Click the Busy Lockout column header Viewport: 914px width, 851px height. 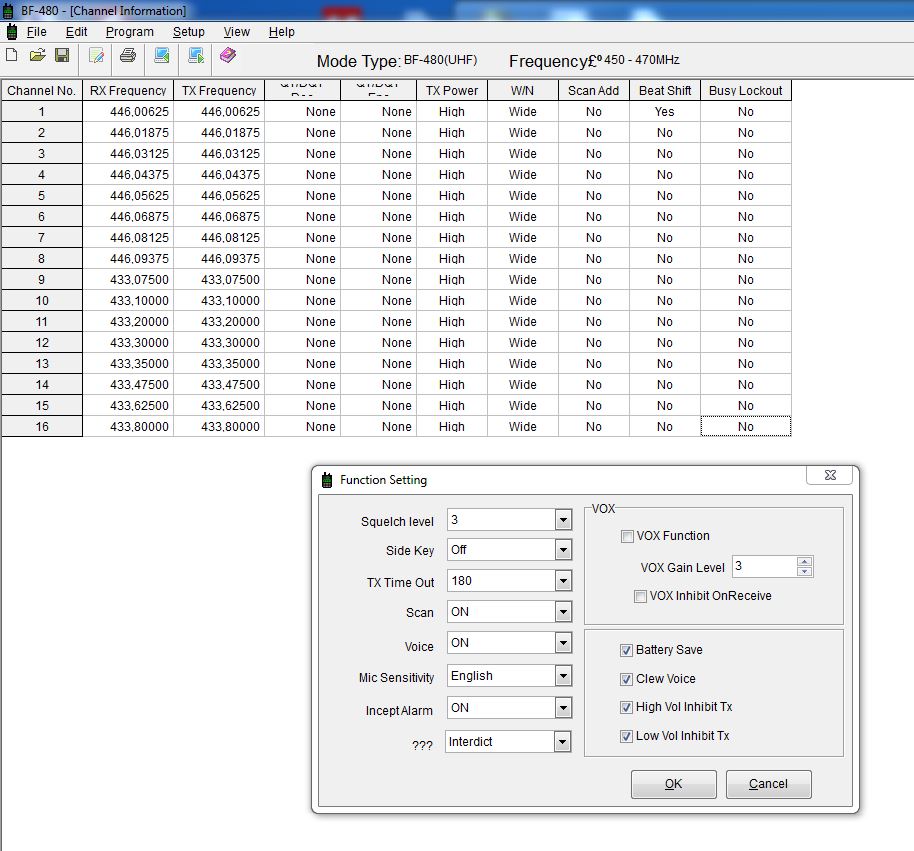(746, 90)
